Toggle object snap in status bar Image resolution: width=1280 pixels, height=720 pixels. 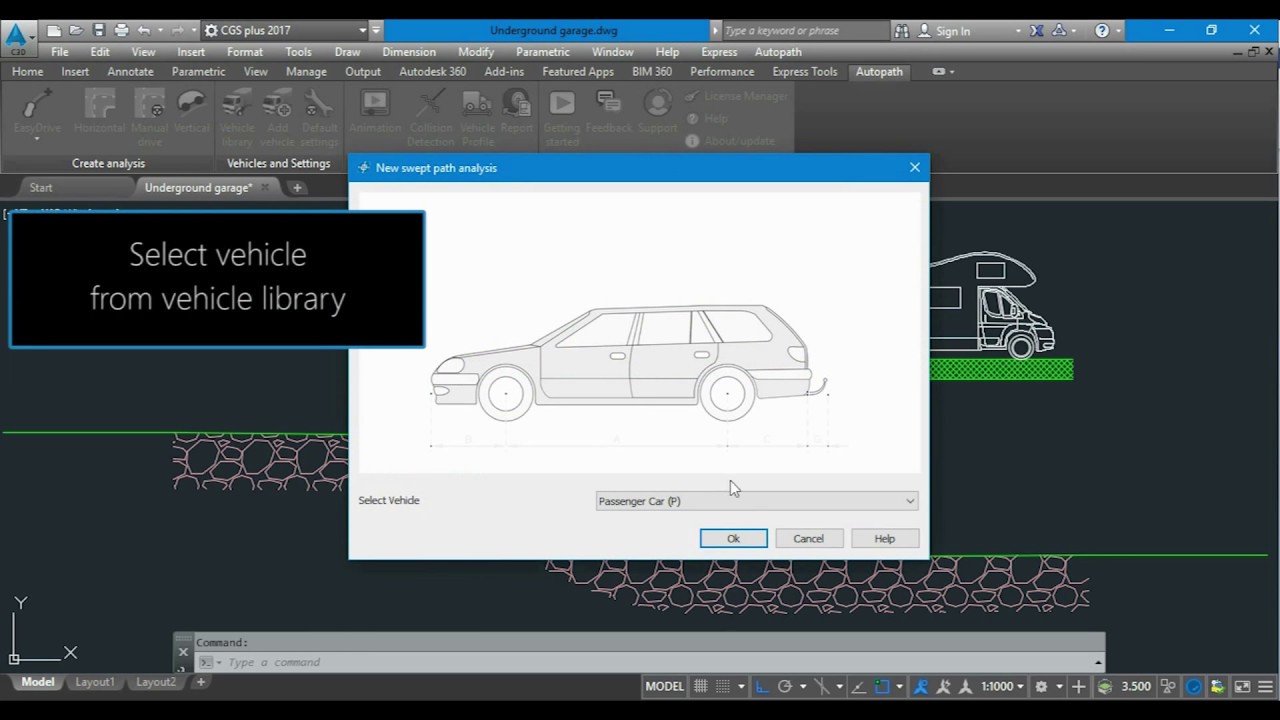click(882, 686)
